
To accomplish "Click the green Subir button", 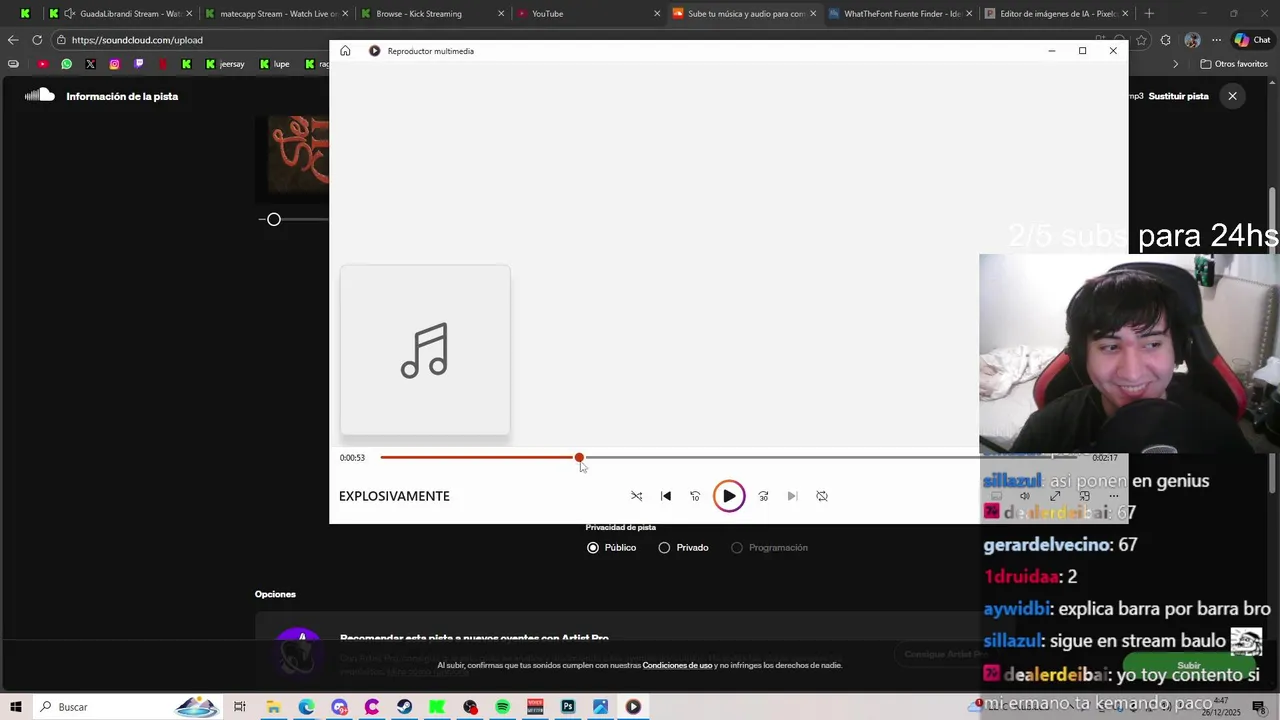I will click(x=1189, y=665).
